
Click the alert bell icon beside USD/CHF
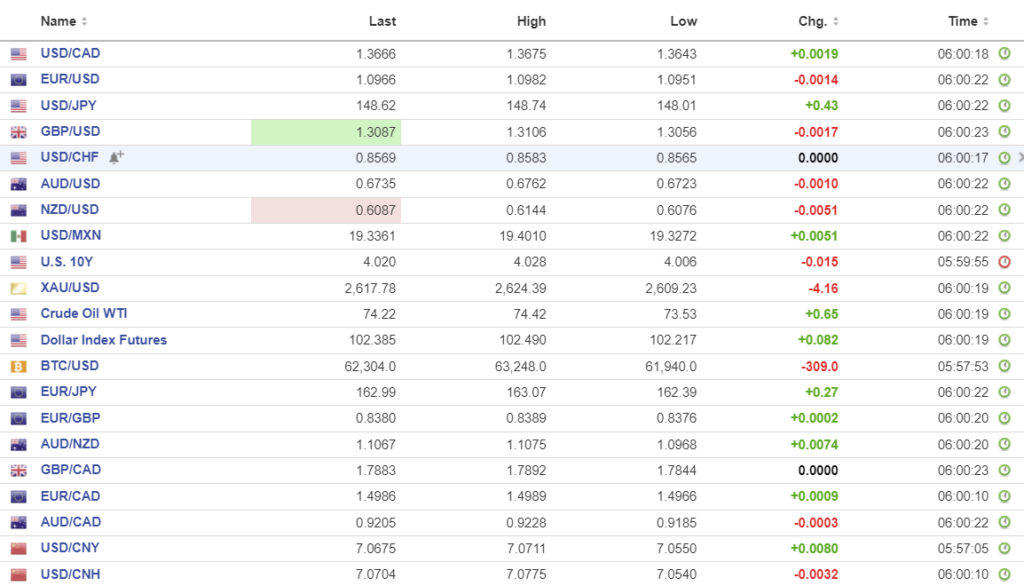117,157
